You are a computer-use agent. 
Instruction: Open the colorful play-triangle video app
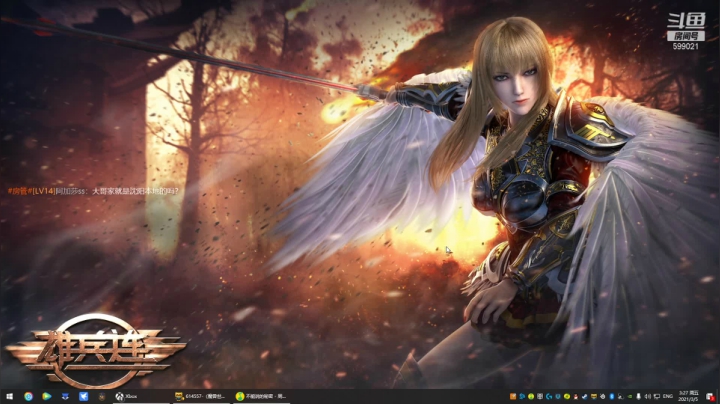coord(46,396)
